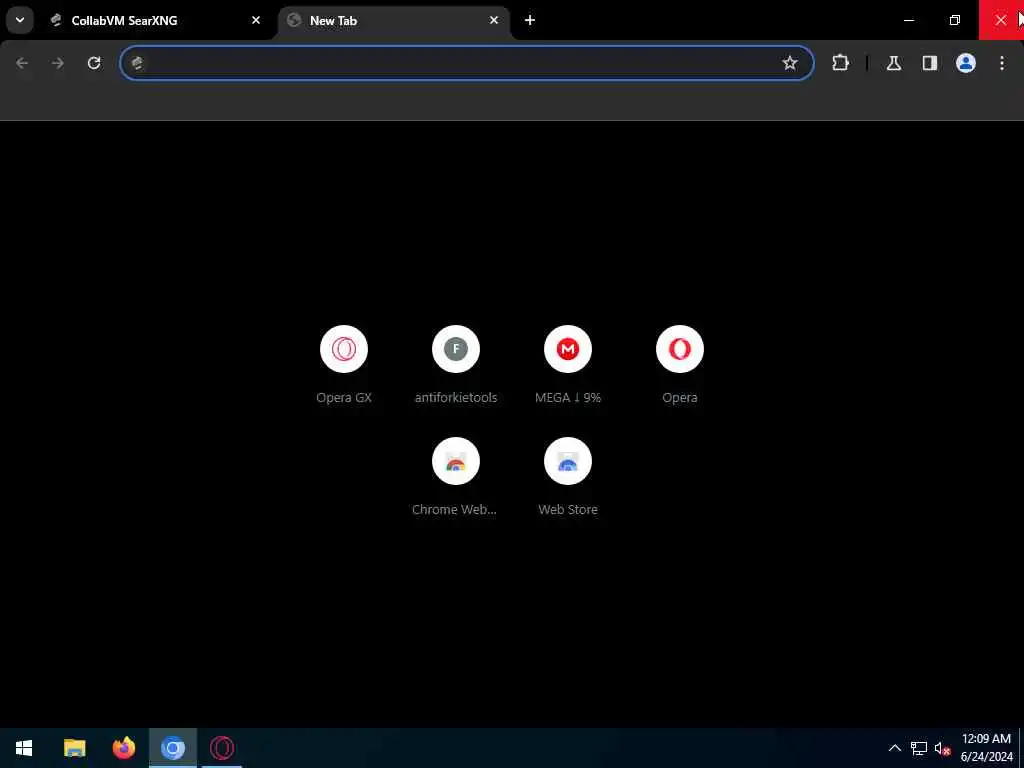Go forward with the forward arrow

(58, 63)
